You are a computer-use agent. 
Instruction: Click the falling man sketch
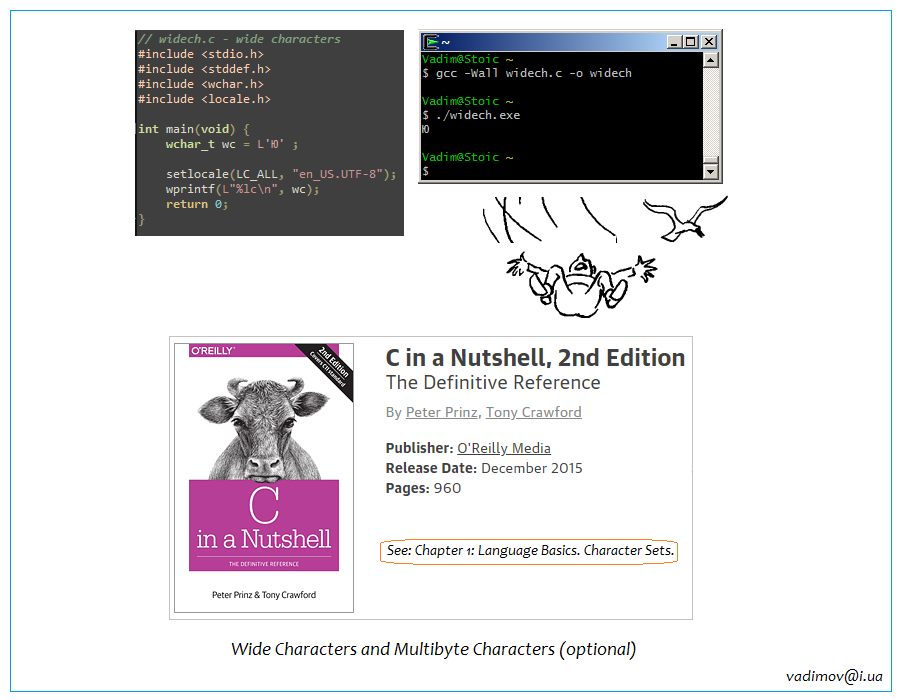tap(581, 284)
